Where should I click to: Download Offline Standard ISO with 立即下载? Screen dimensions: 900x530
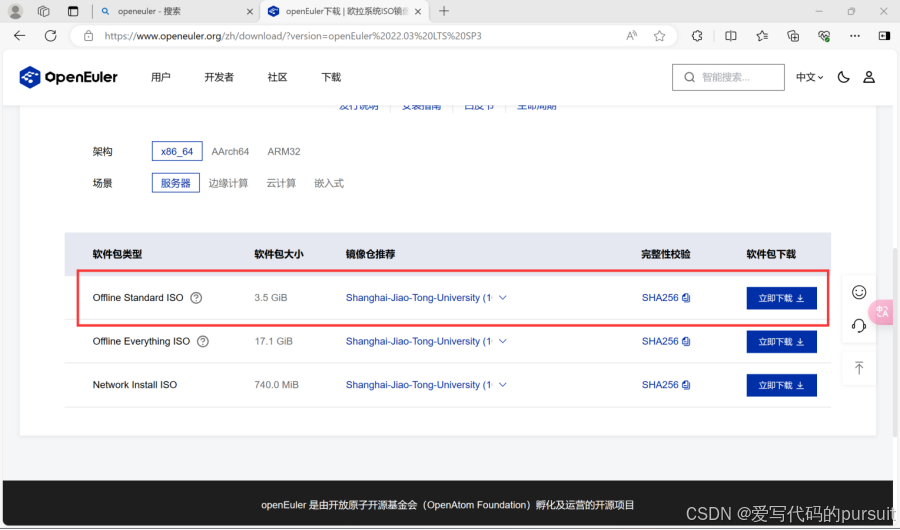pos(781,298)
